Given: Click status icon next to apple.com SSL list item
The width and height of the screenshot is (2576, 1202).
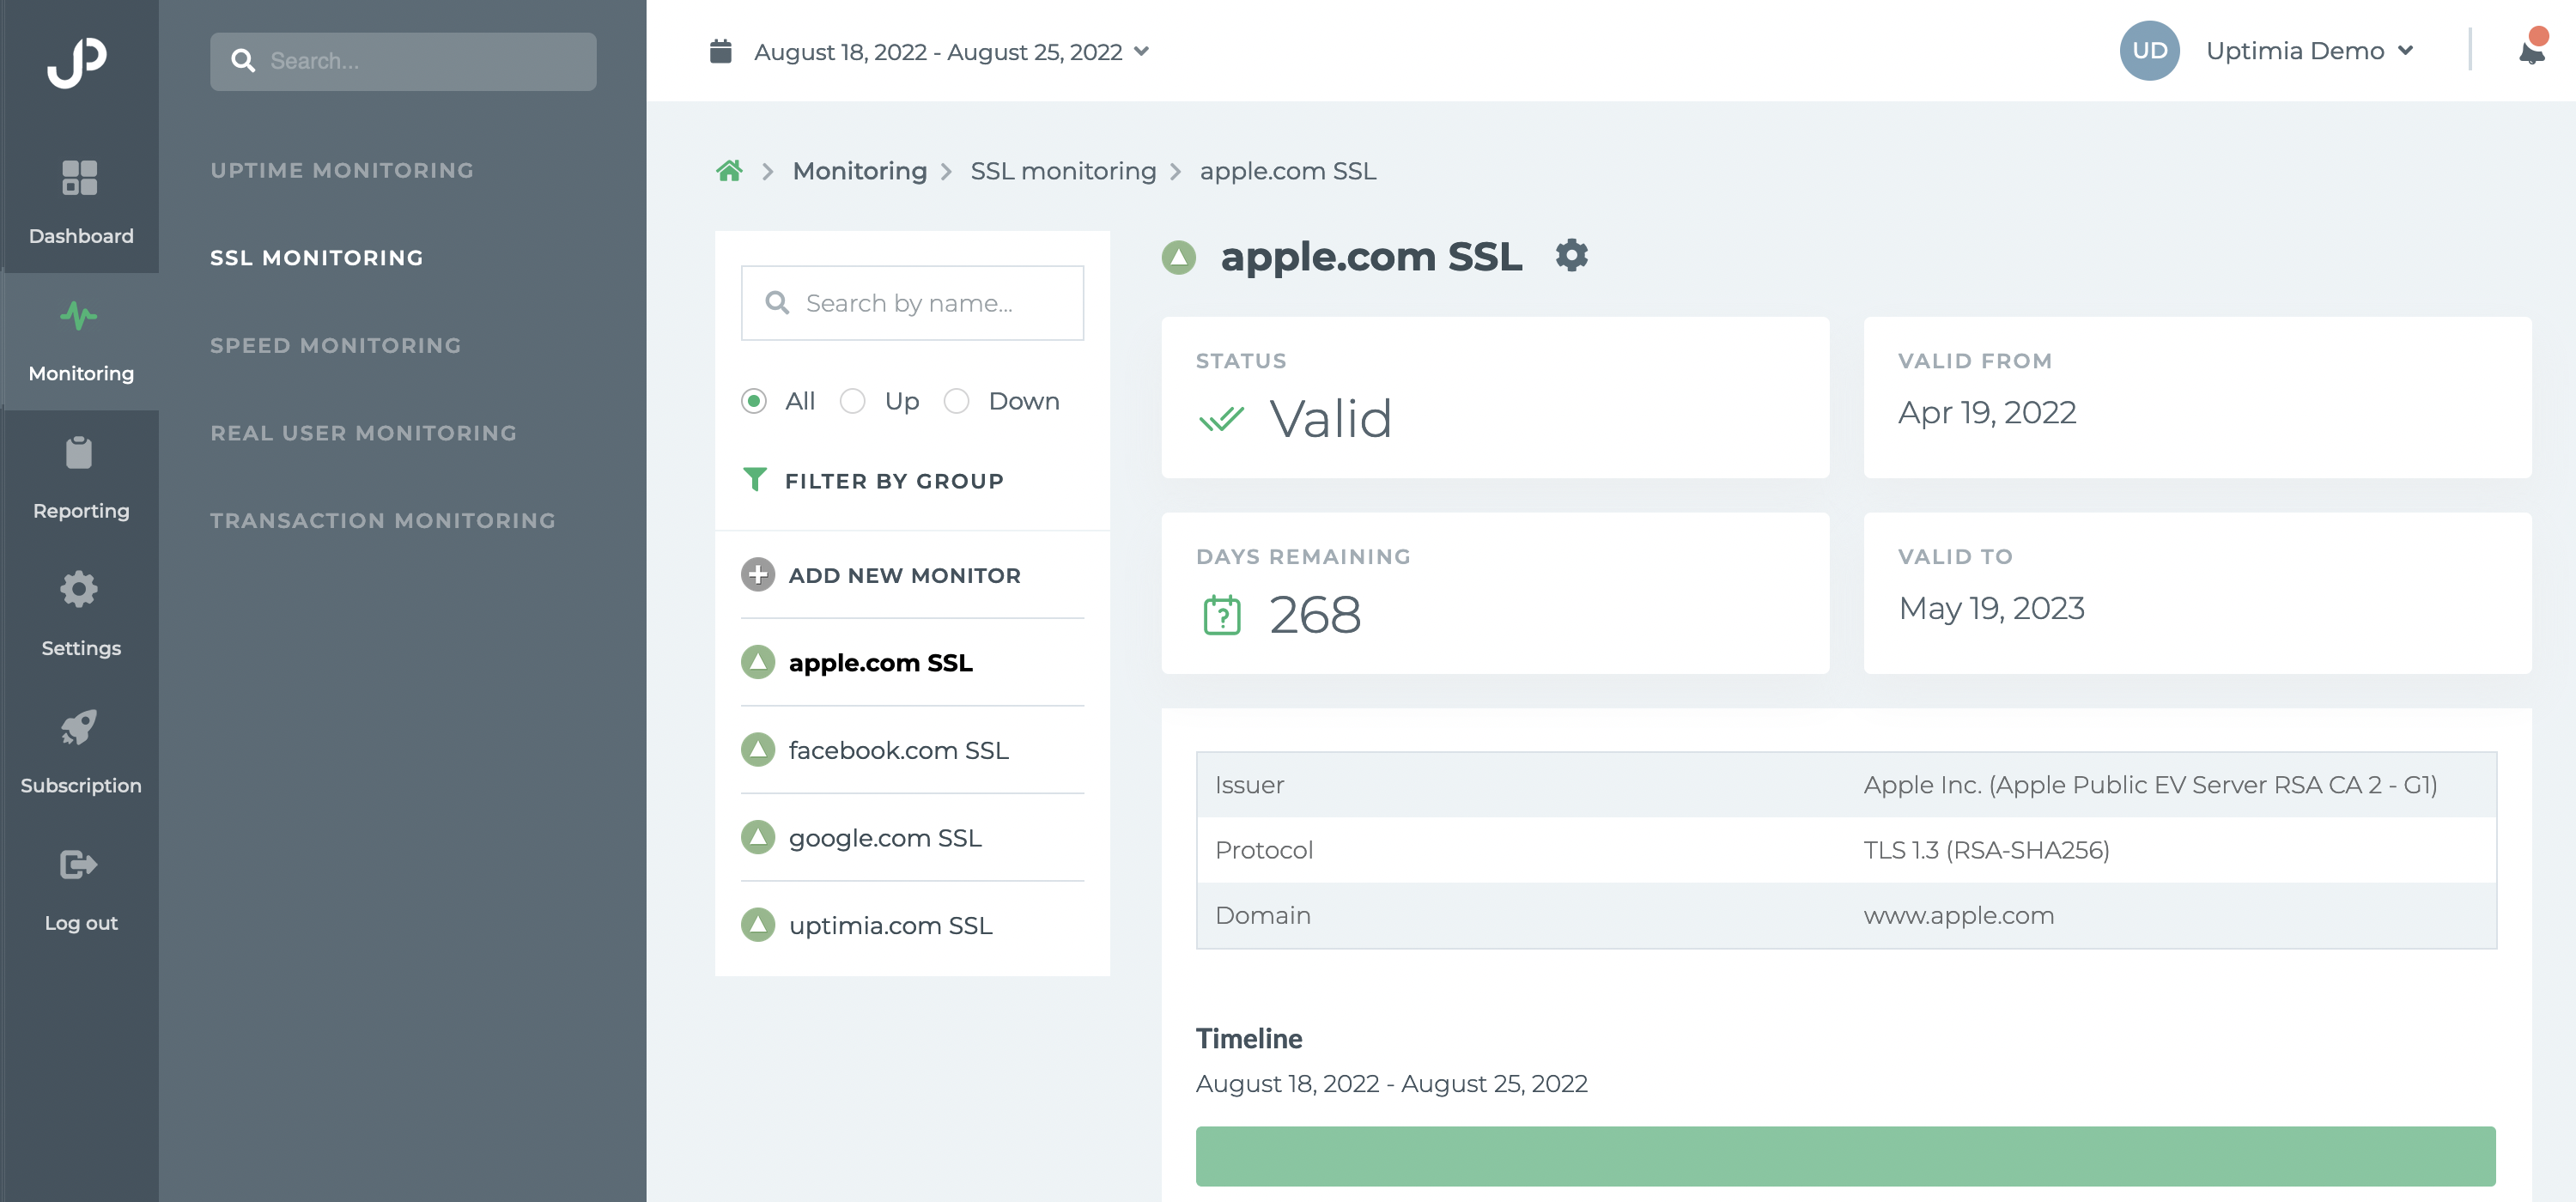Looking at the screenshot, I should coord(757,662).
